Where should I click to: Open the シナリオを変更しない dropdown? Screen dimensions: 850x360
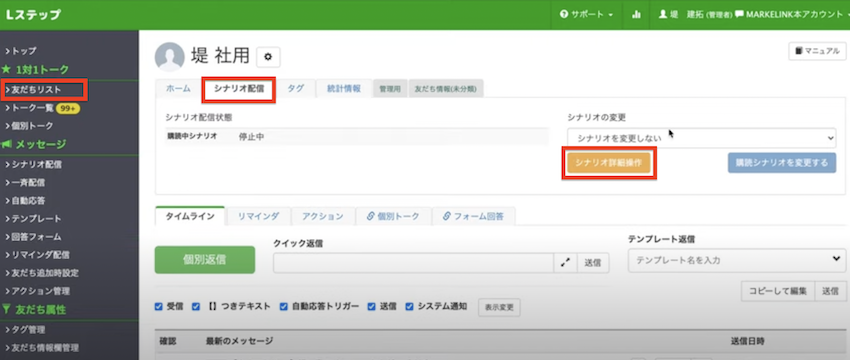[x=702, y=138]
